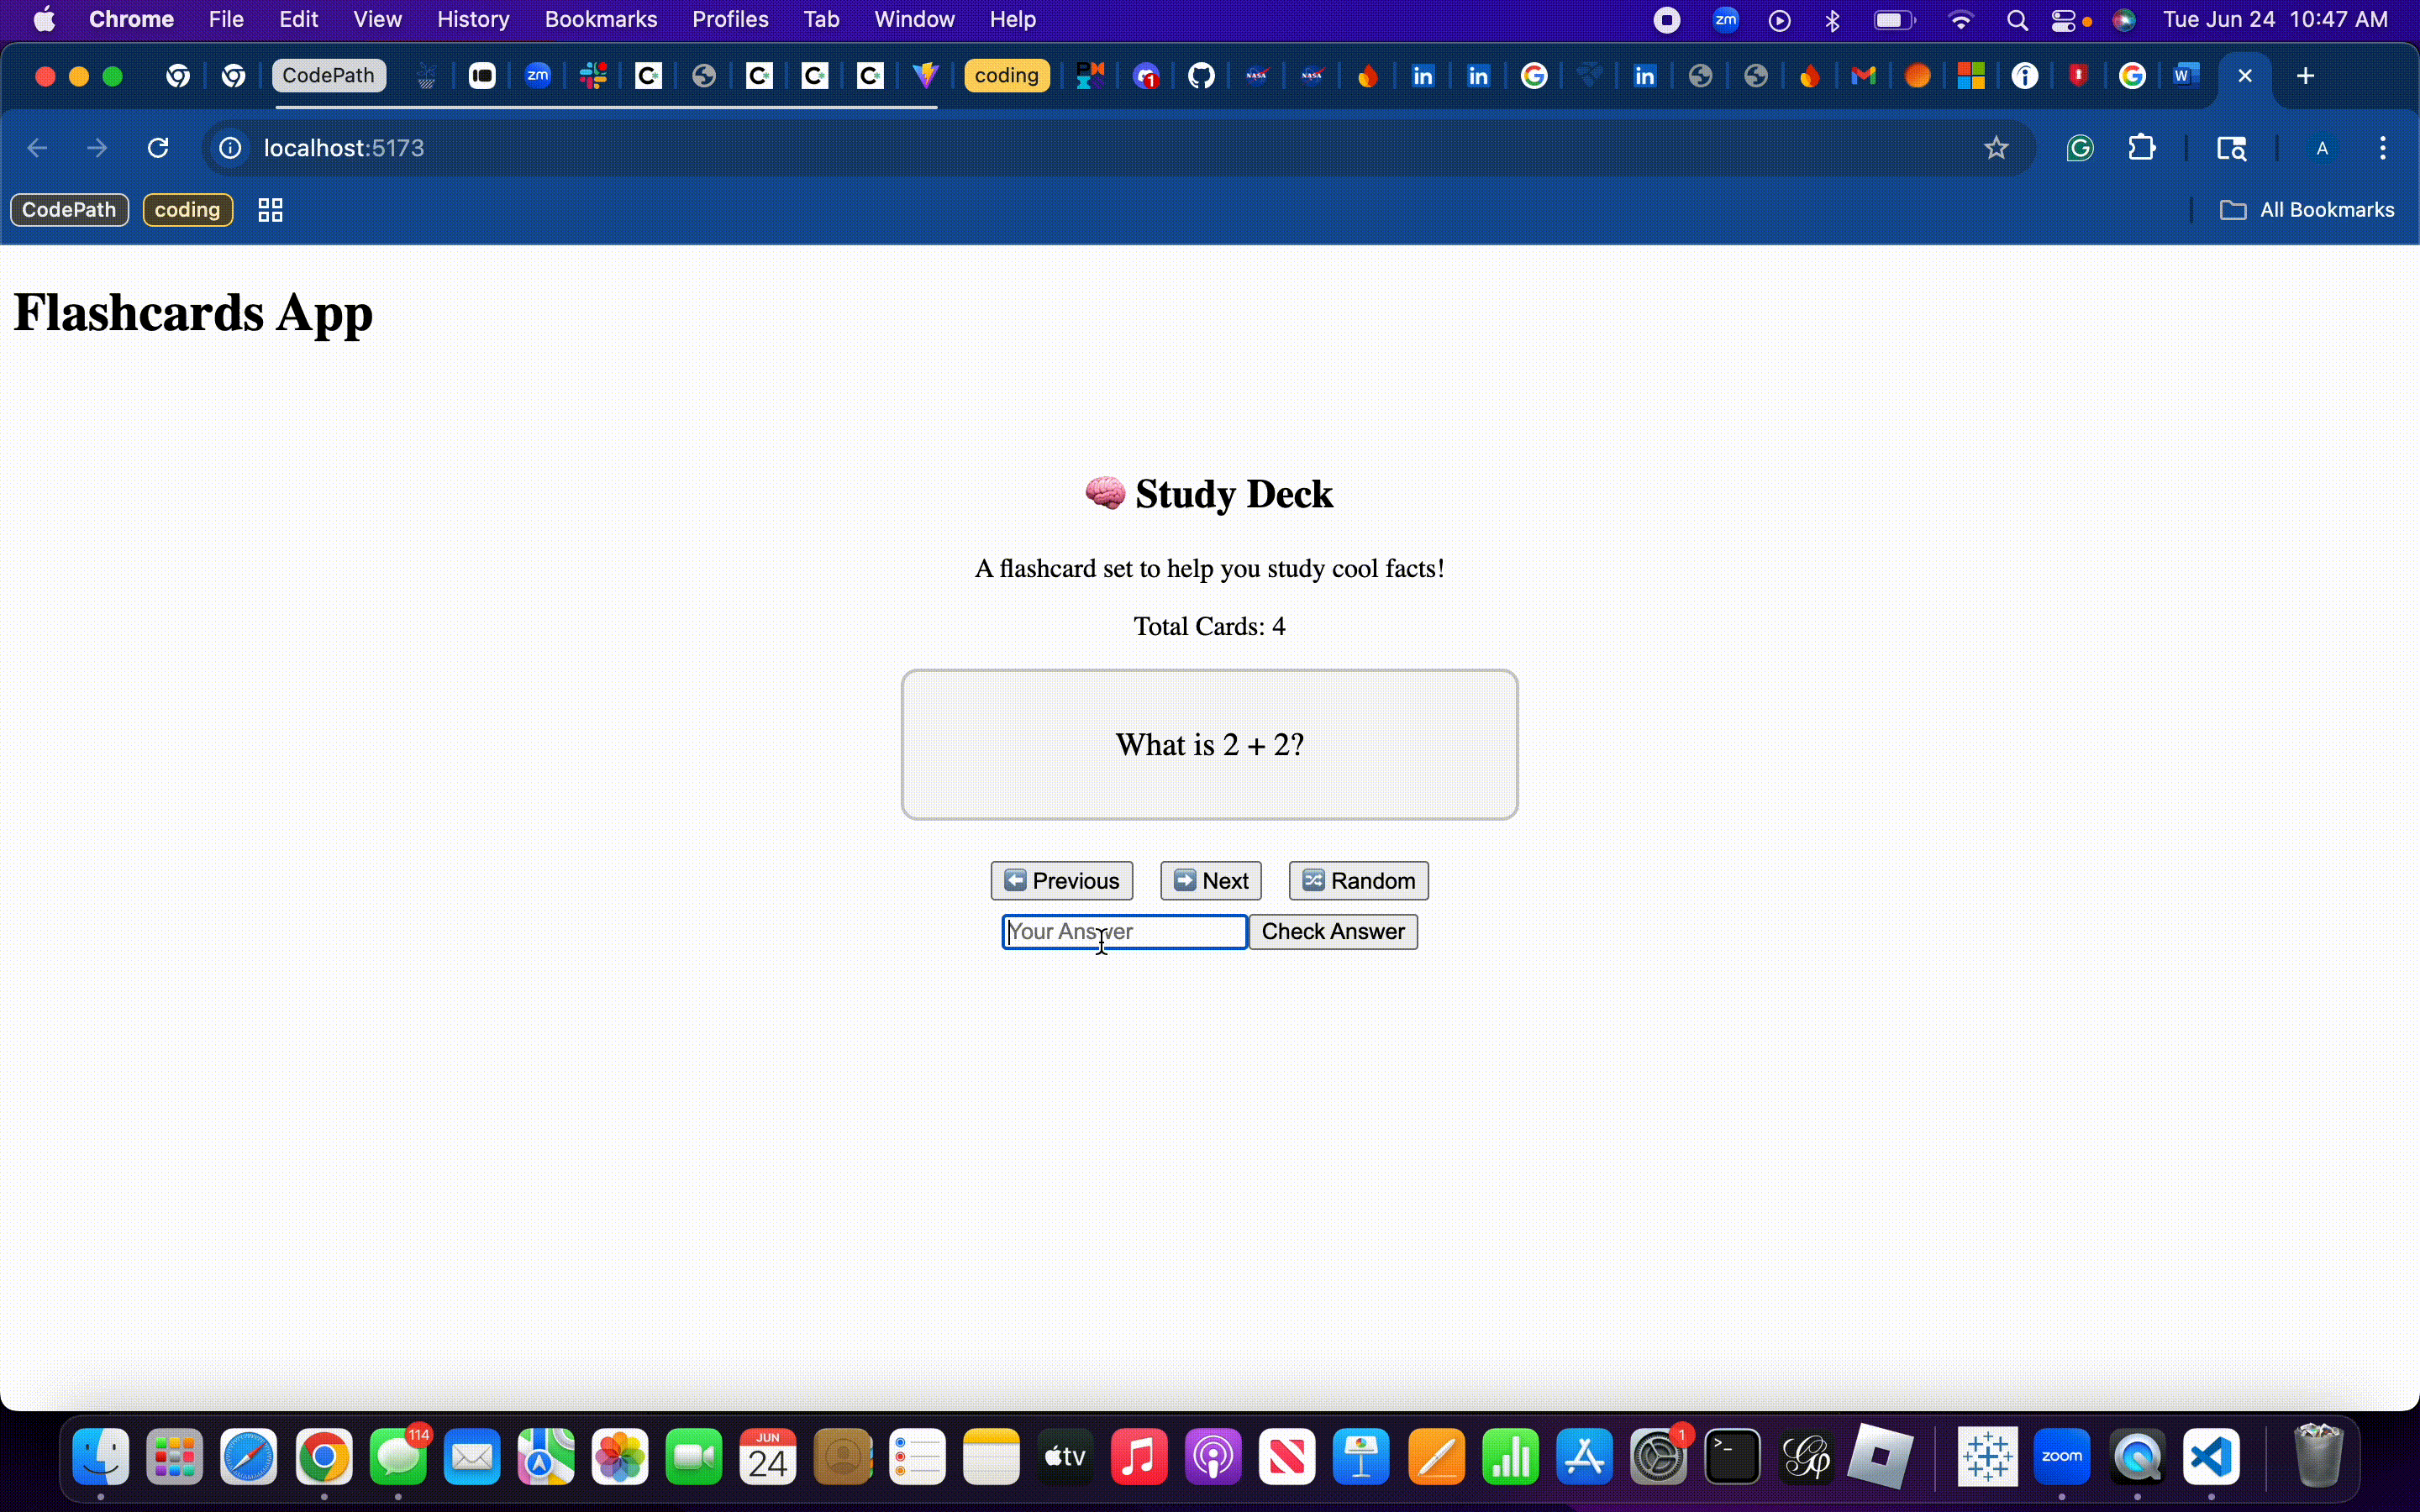2420x1512 pixels.
Task: Open the Music app in Dock
Action: pyautogui.click(x=1139, y=1456)
